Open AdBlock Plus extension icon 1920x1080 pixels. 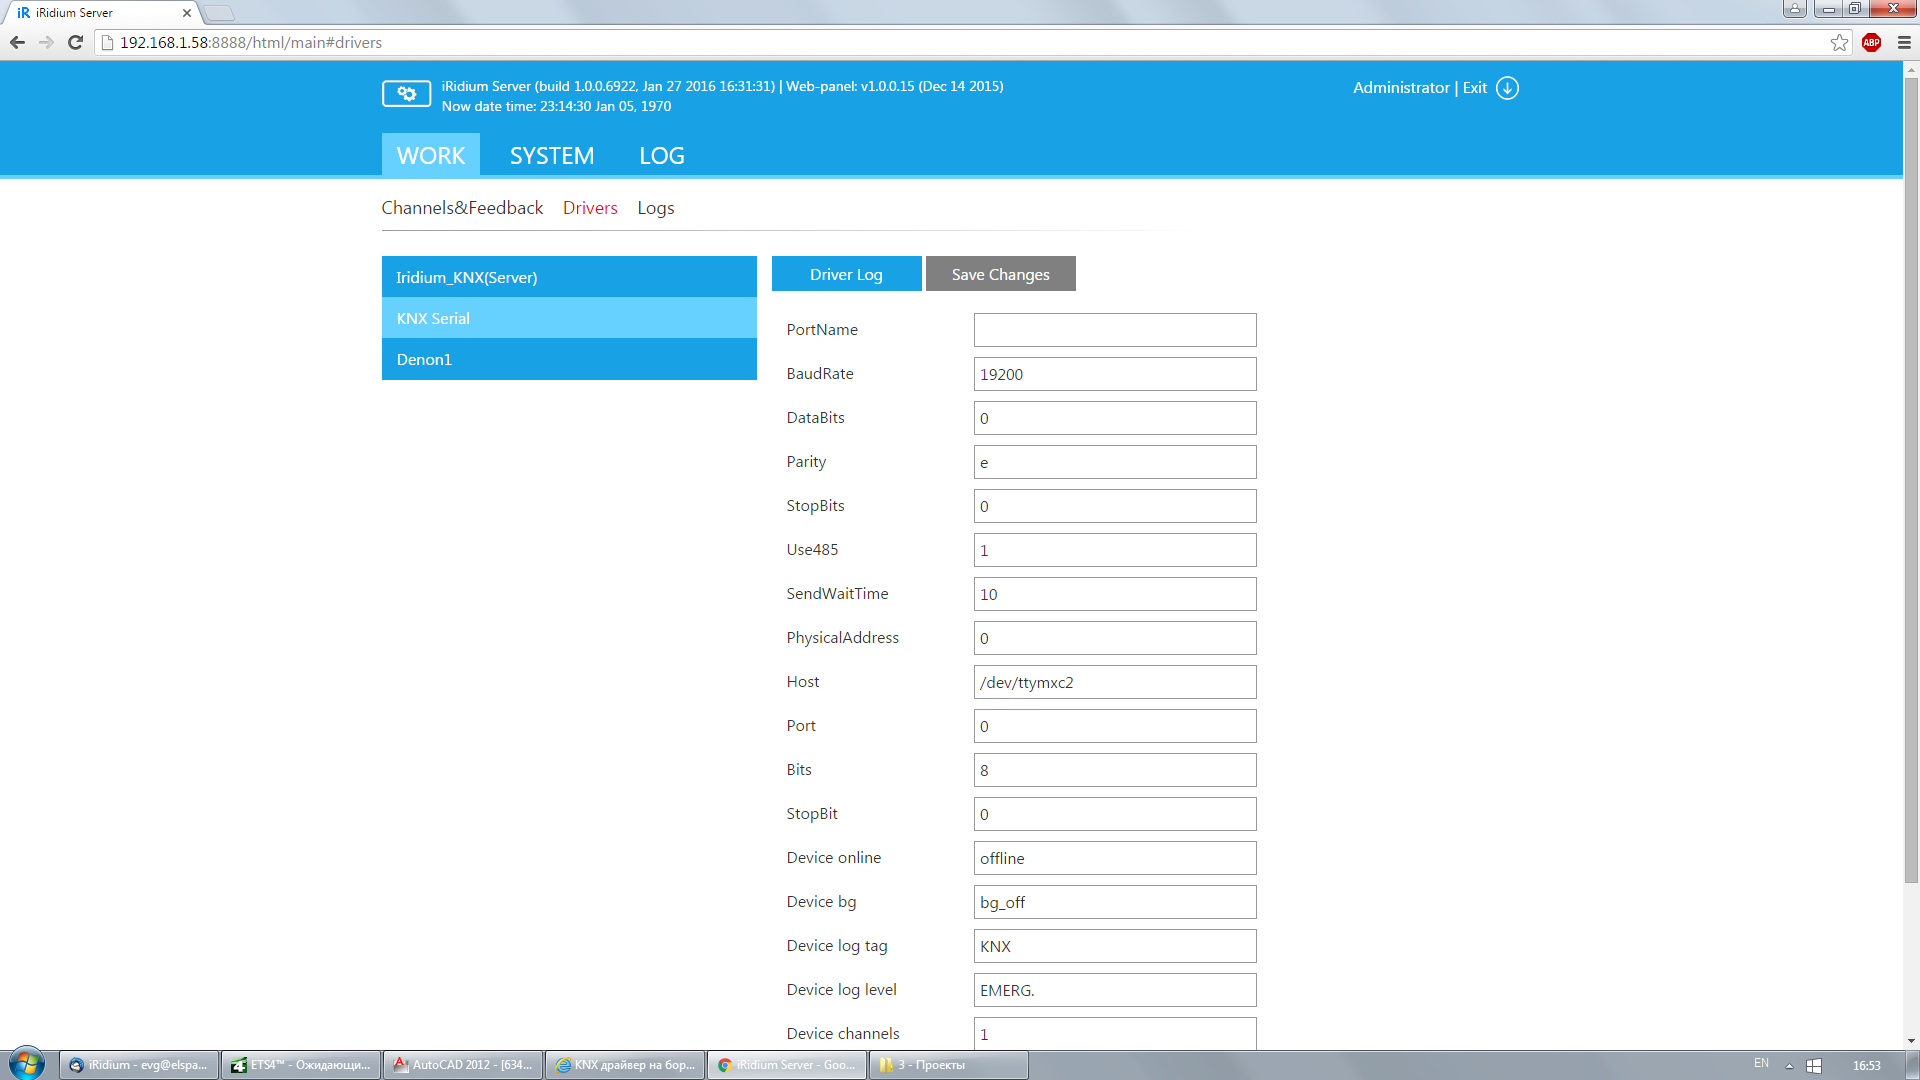pos(1872,43)
